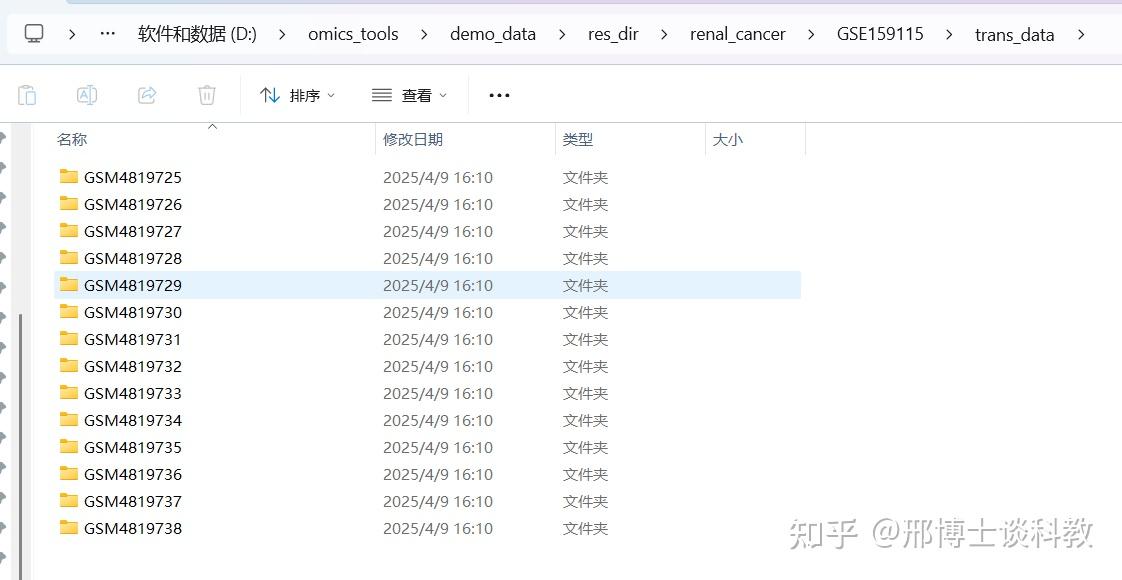This screenshot has height=580, width=1122.
Task: Navigate to demo_data in the address bar
Action: [493, 33]
